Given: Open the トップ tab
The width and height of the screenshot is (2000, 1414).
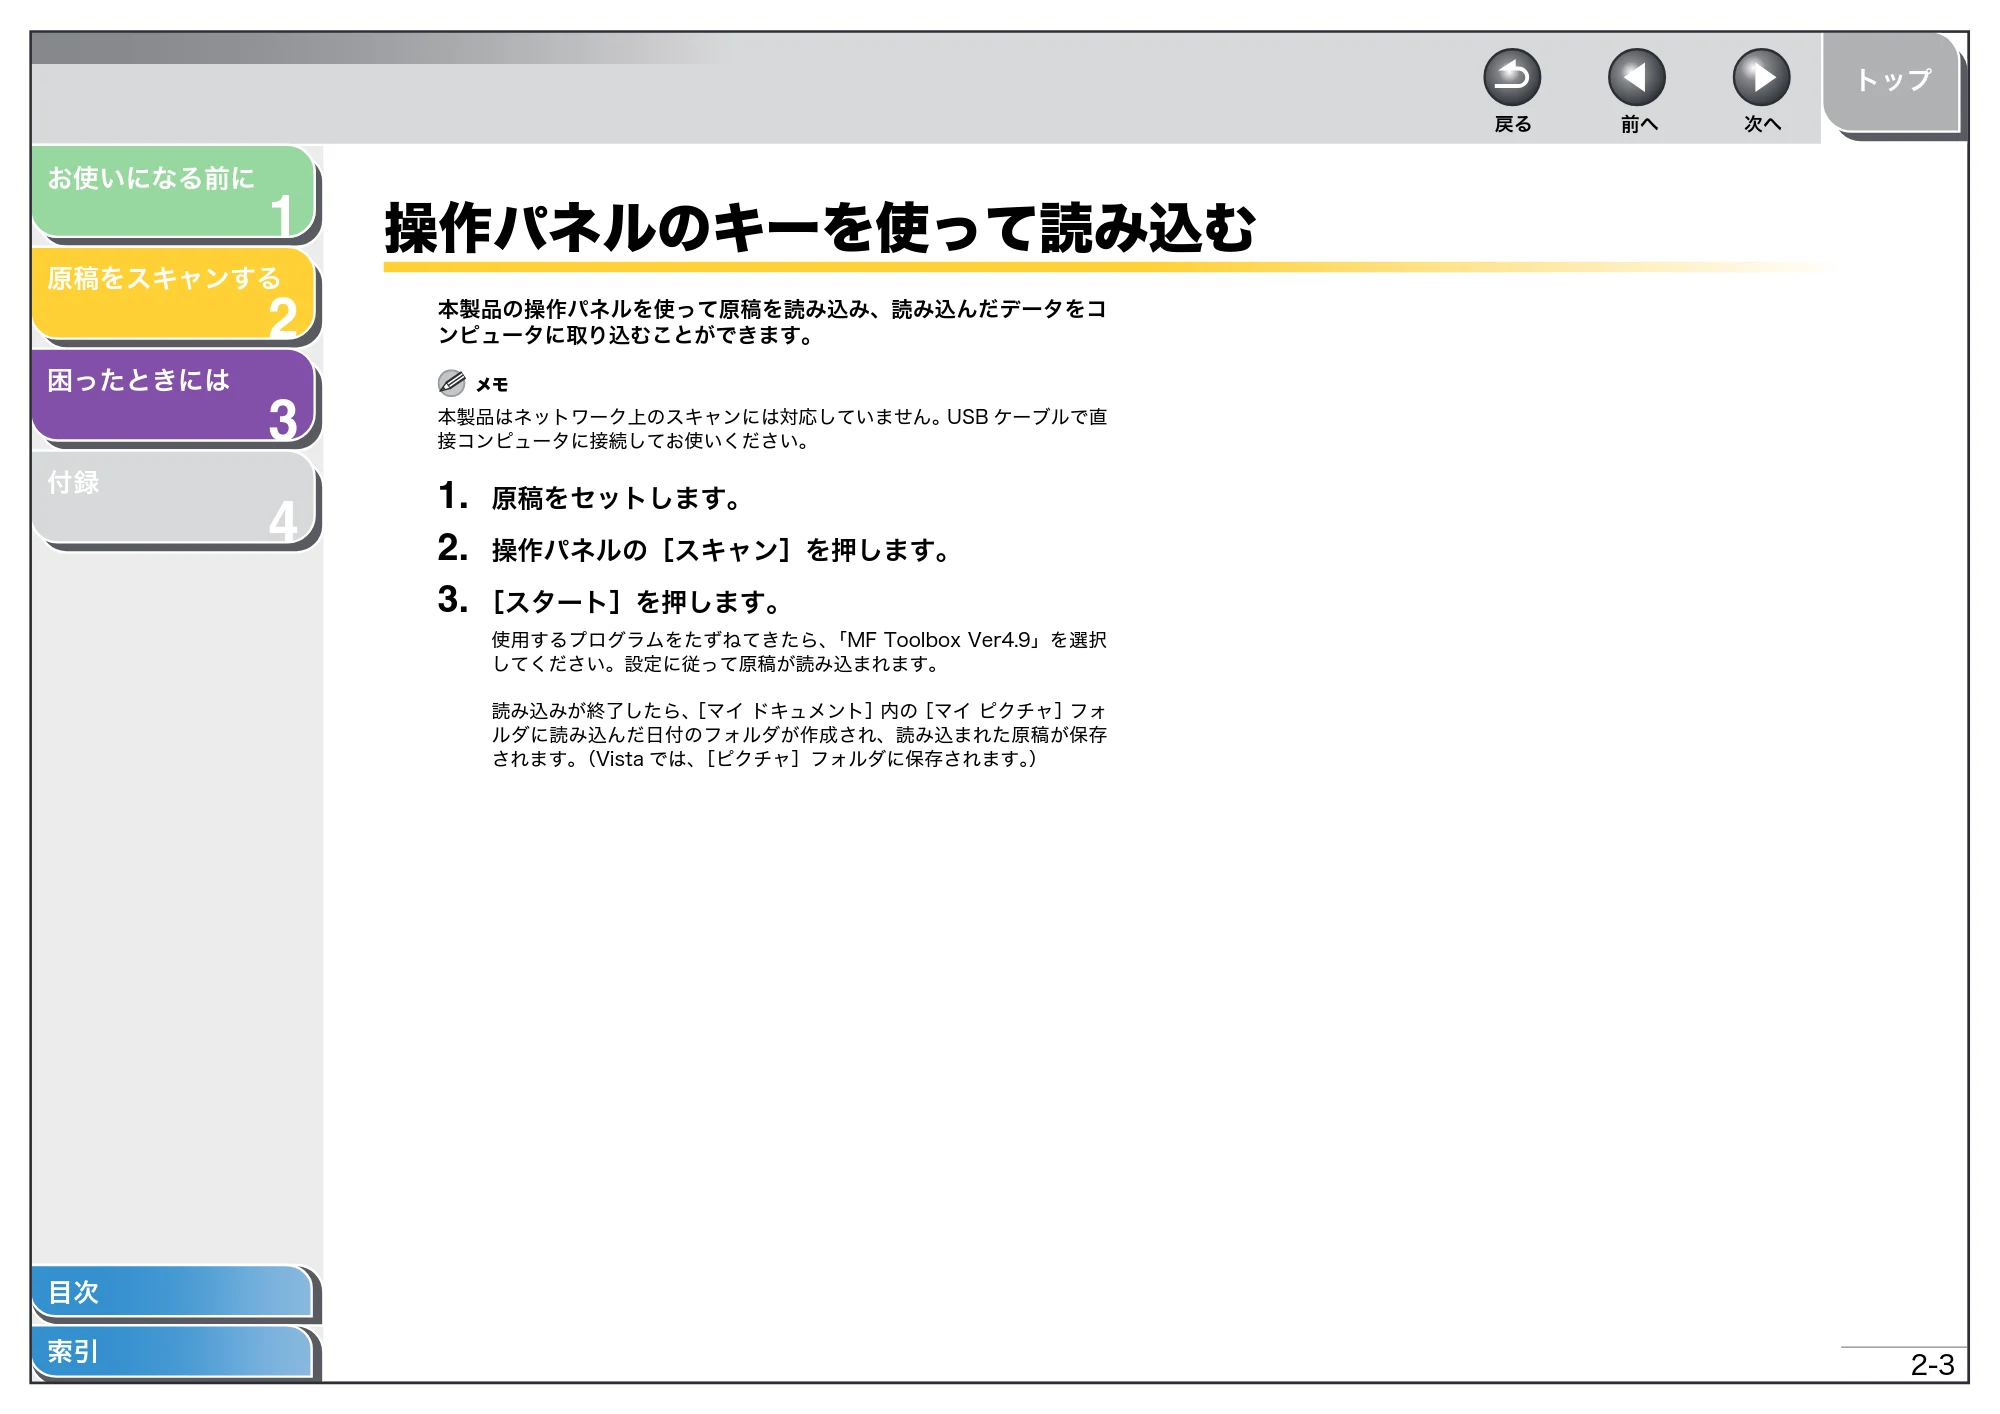Looking at the screenshot, I should tap(1891, 82).
